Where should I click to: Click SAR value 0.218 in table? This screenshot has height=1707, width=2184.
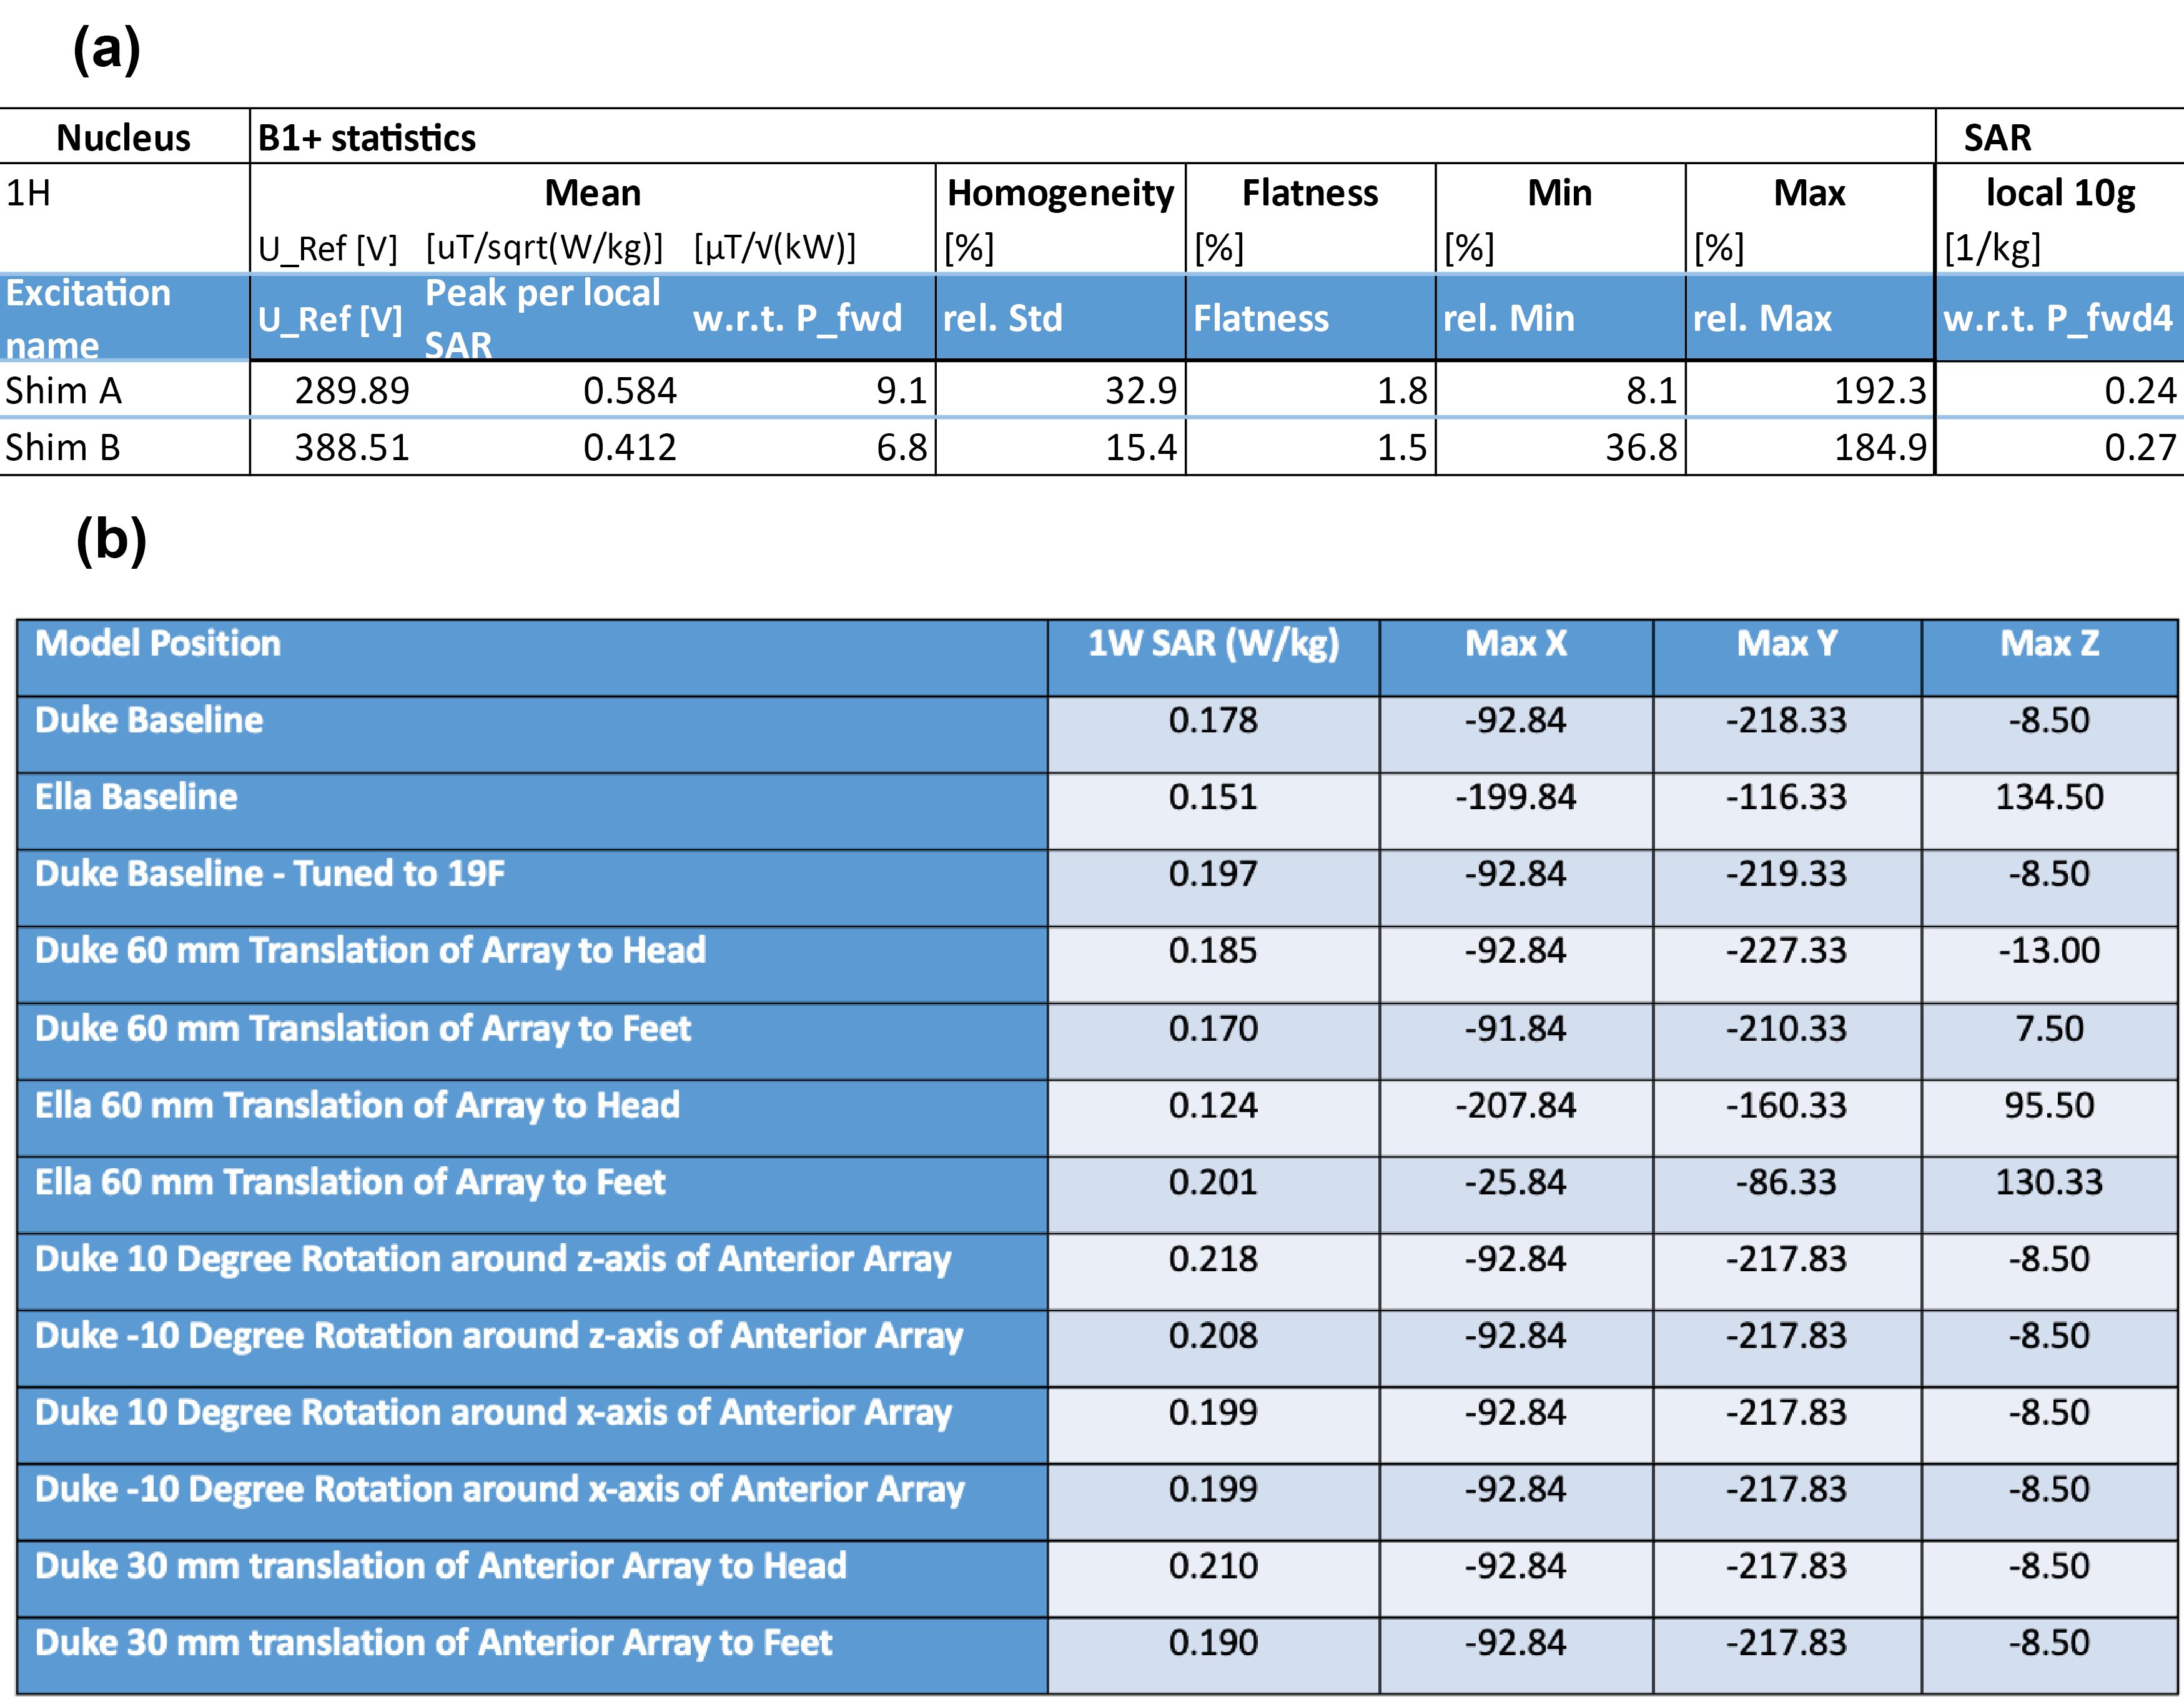click(1213, 1259)
